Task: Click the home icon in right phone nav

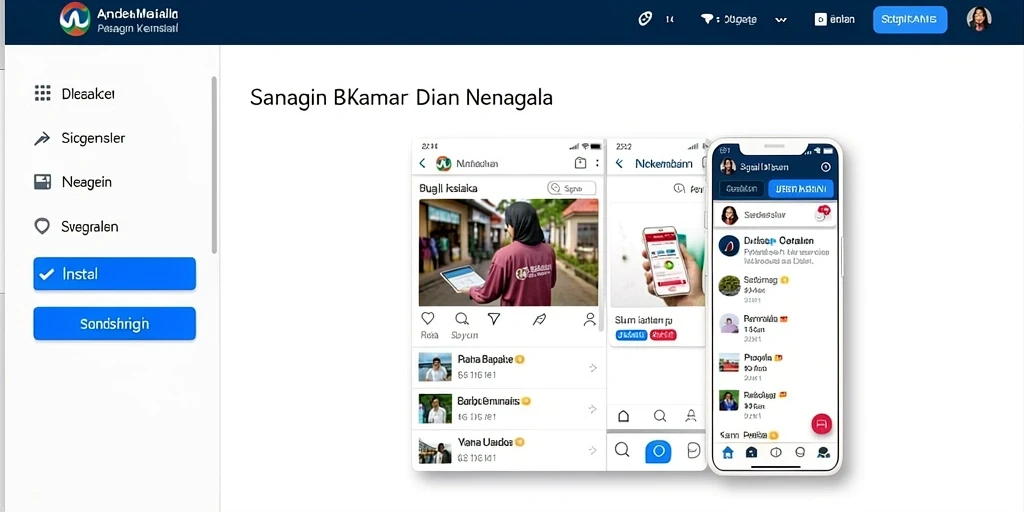Action: (728, 453)
